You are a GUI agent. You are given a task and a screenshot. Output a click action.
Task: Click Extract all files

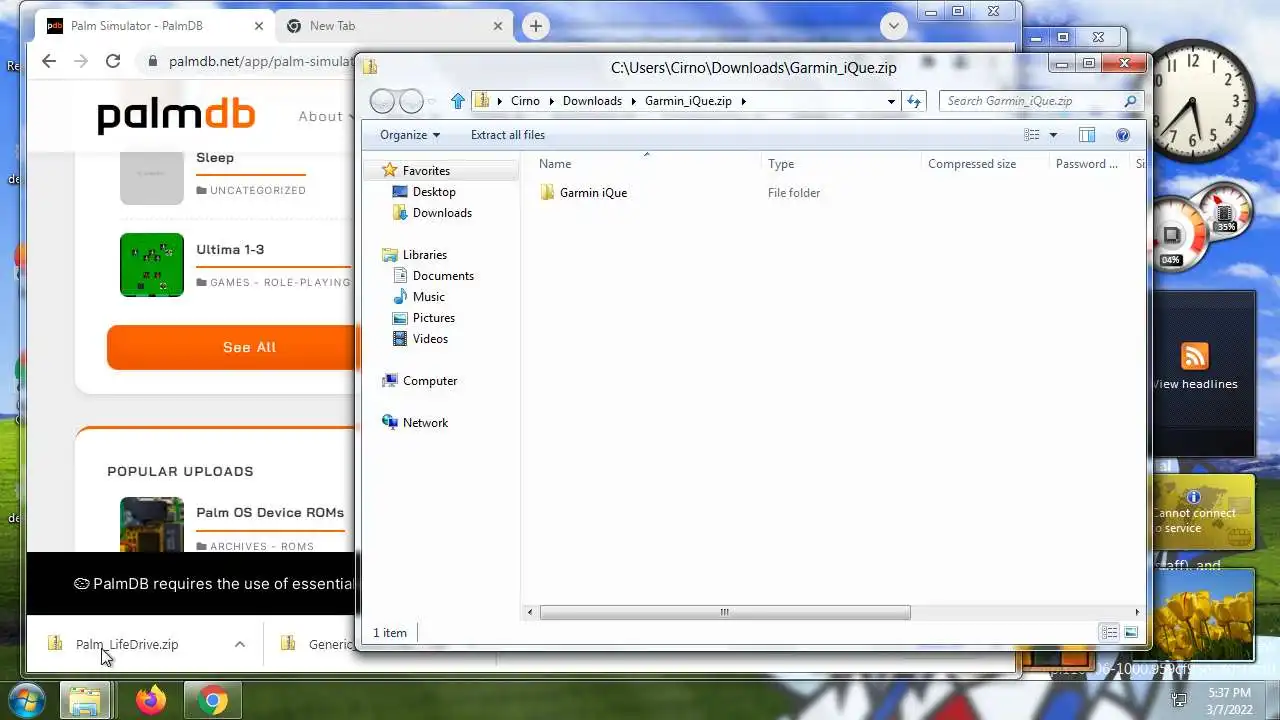508,135
